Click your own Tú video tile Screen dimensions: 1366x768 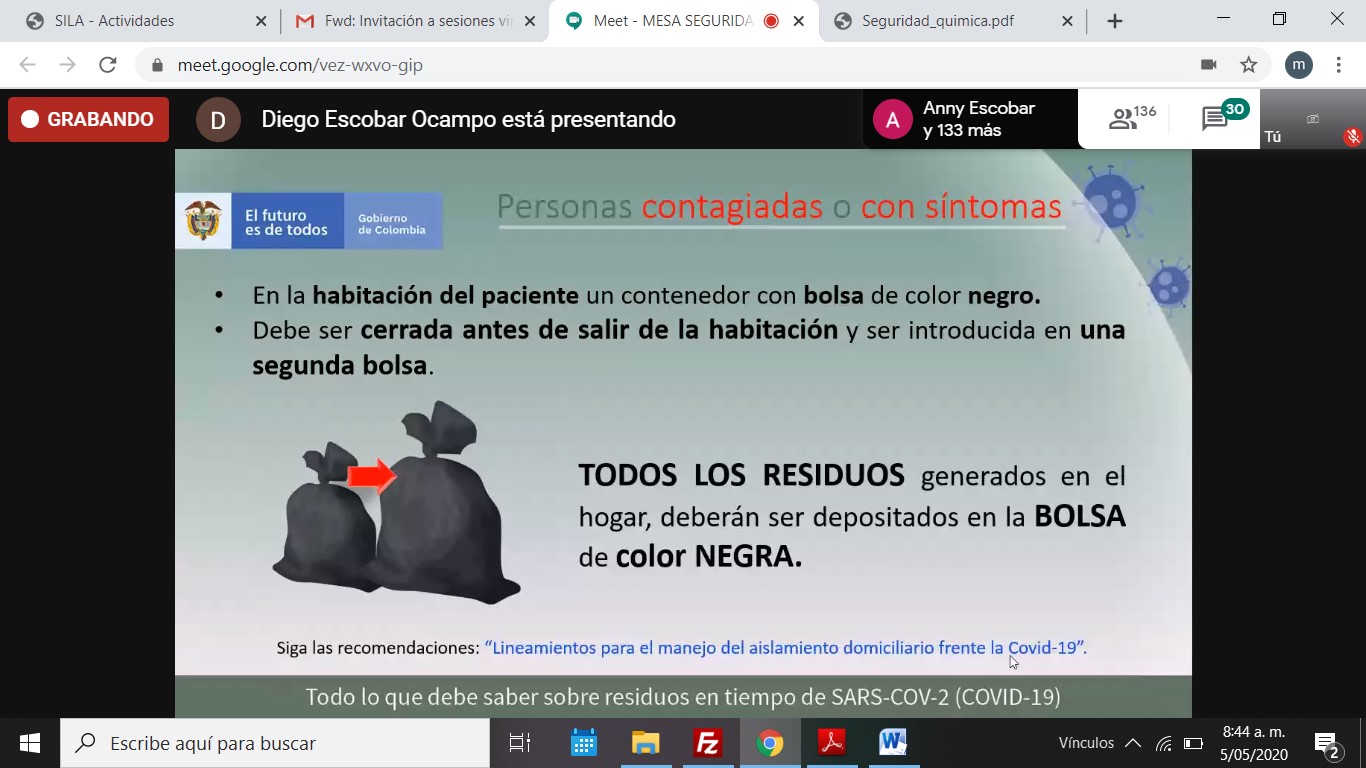click(1313, 119)
